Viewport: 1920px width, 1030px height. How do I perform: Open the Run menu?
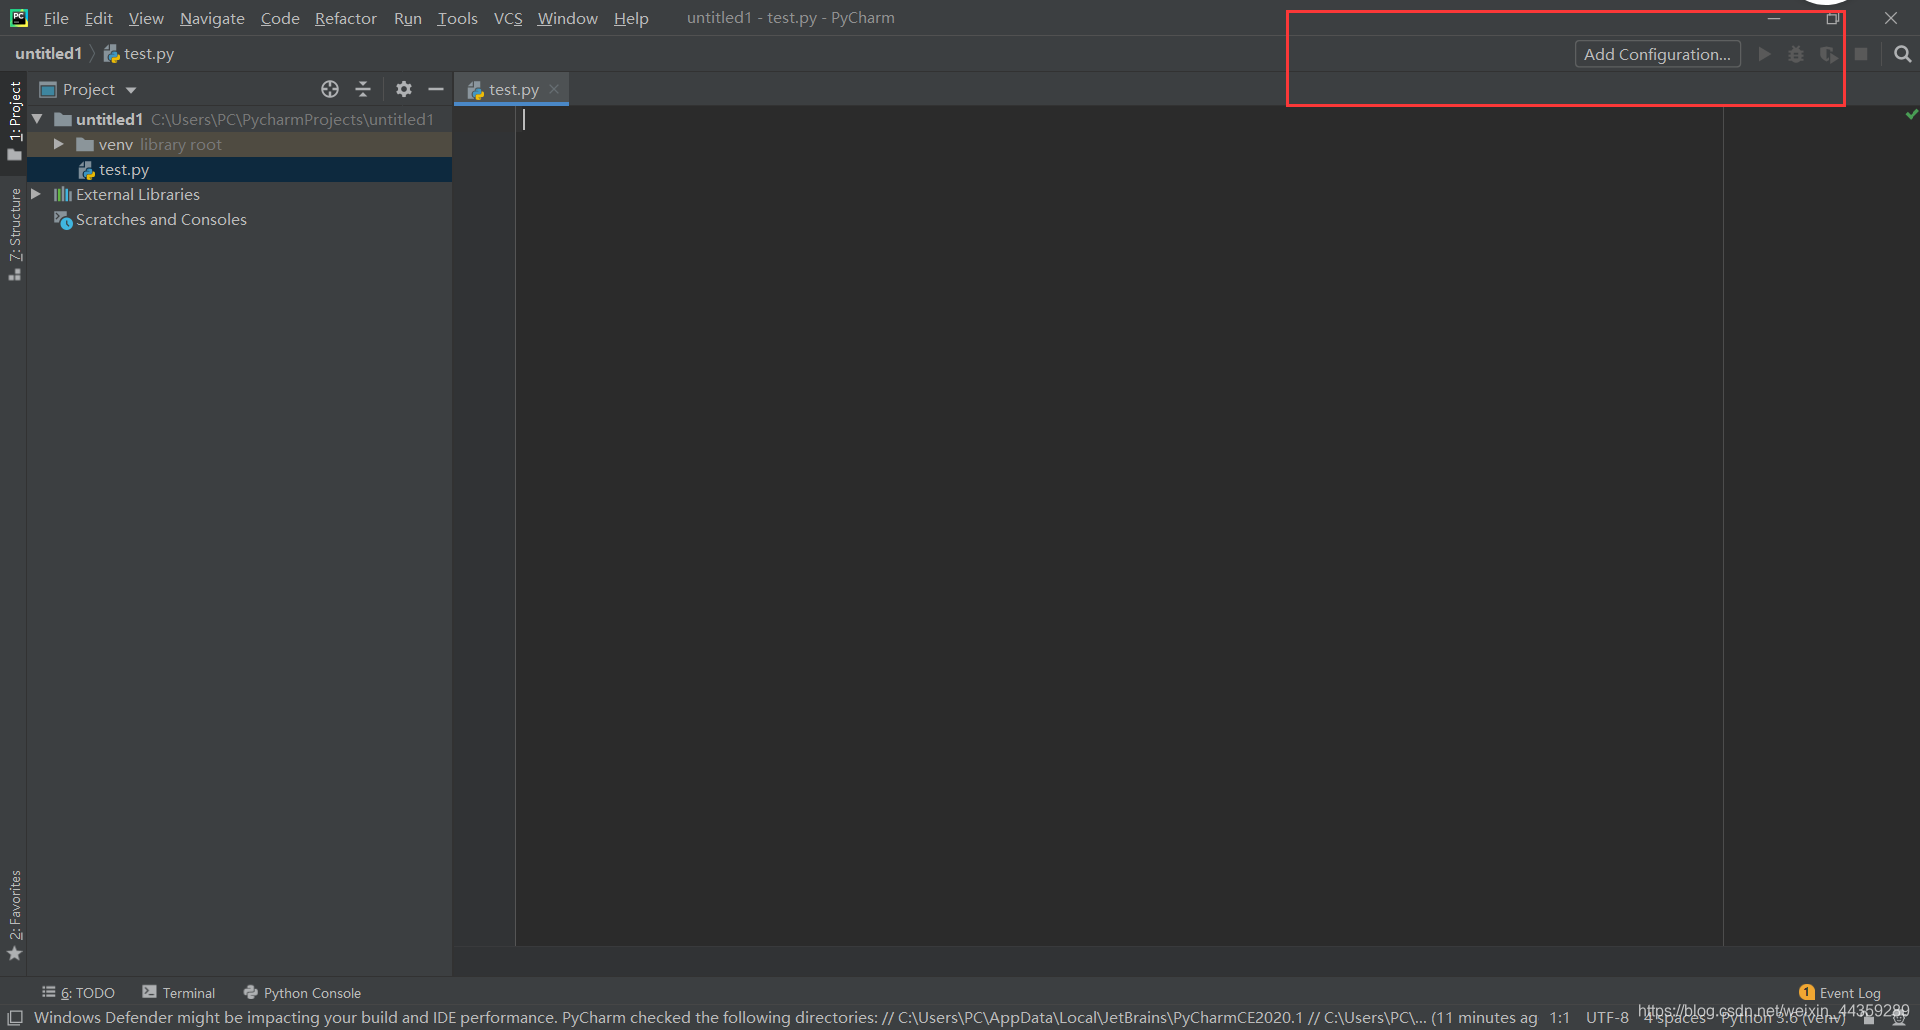pyautogui.click(x=407, y=18)
